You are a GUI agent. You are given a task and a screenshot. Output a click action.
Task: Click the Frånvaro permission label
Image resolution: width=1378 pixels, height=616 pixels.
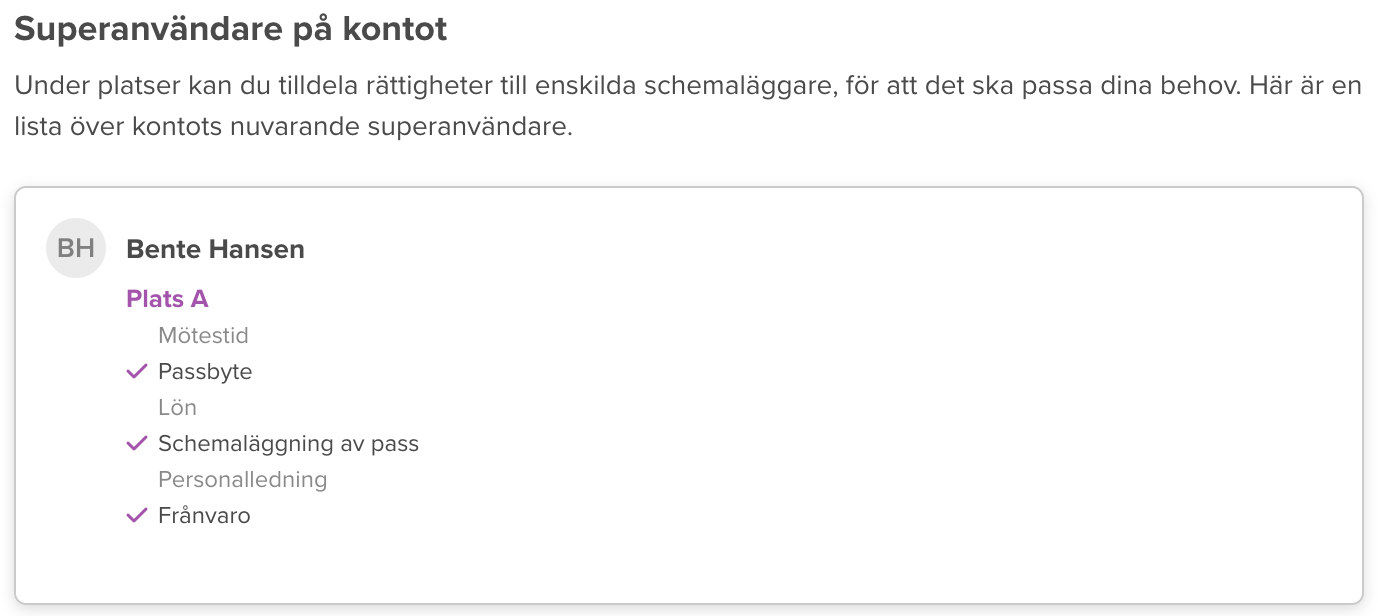pos(204,516)
